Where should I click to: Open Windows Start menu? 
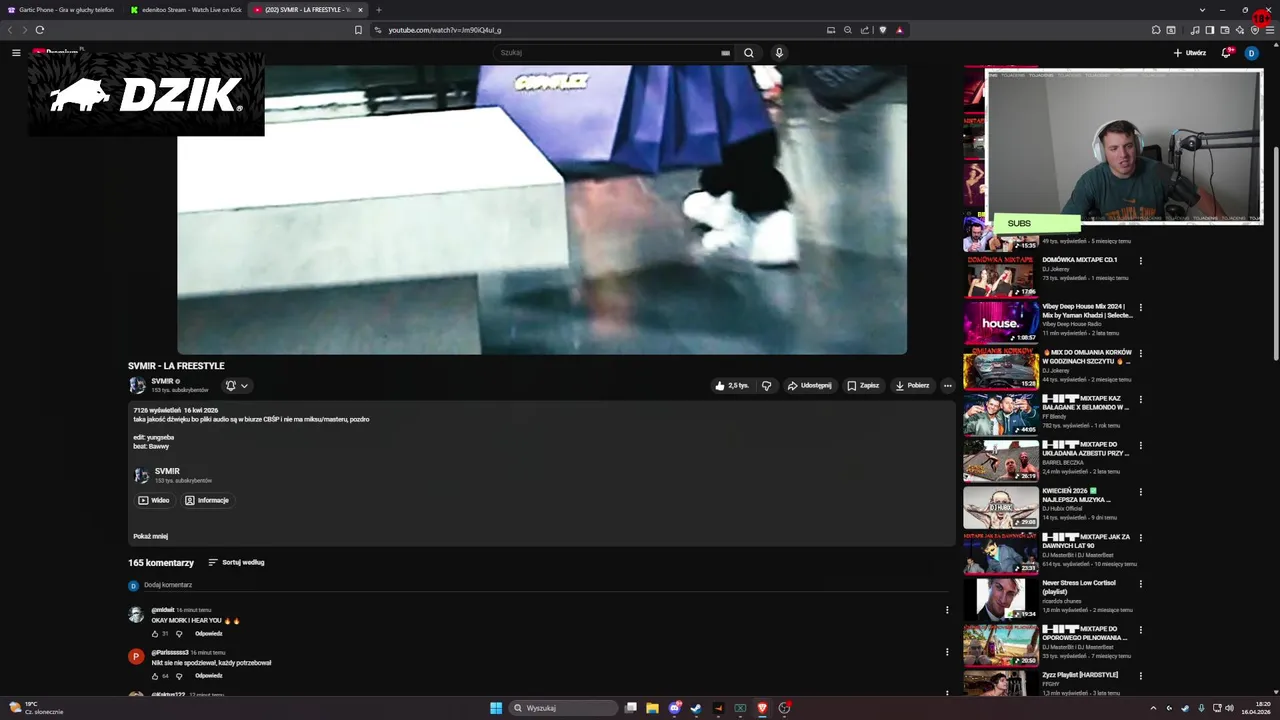coord(496,708)
